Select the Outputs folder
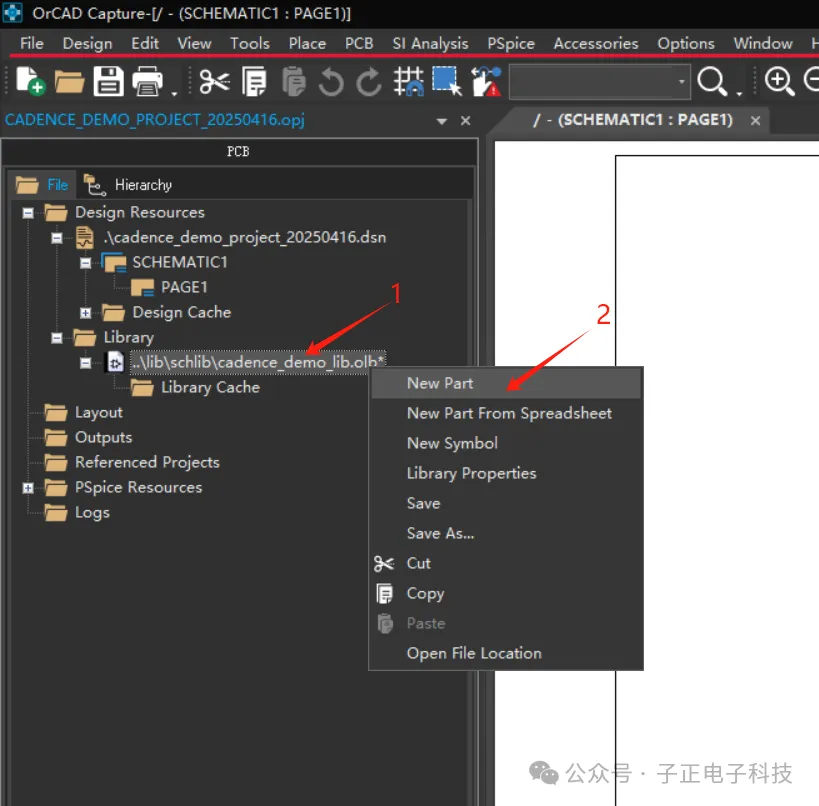Screen dimensions: 819x806 (x=103, y=438)
